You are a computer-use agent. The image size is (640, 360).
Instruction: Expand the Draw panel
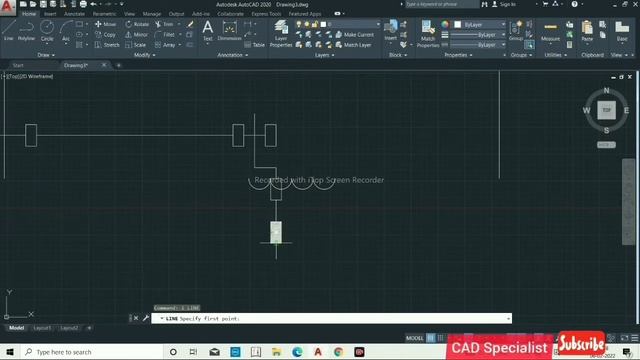[x=46, y=55]
